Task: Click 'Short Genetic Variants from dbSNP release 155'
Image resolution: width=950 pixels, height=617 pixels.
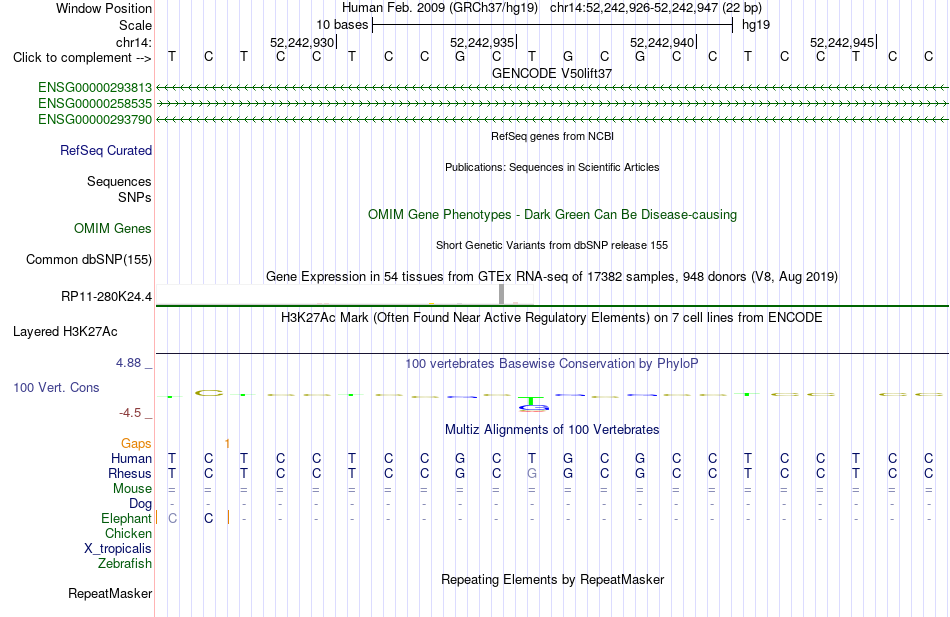Action: (552, 245)
